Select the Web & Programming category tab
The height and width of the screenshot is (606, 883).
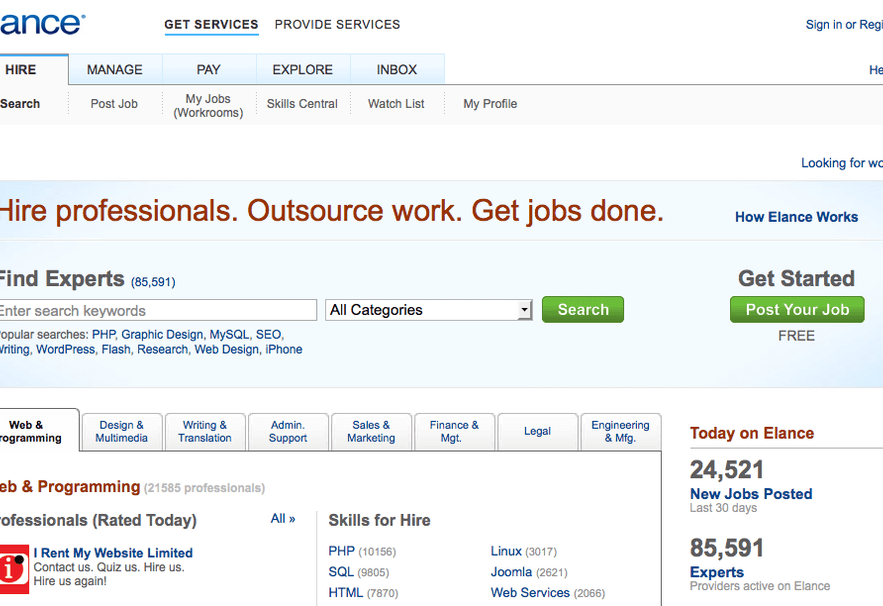point(39,431)
